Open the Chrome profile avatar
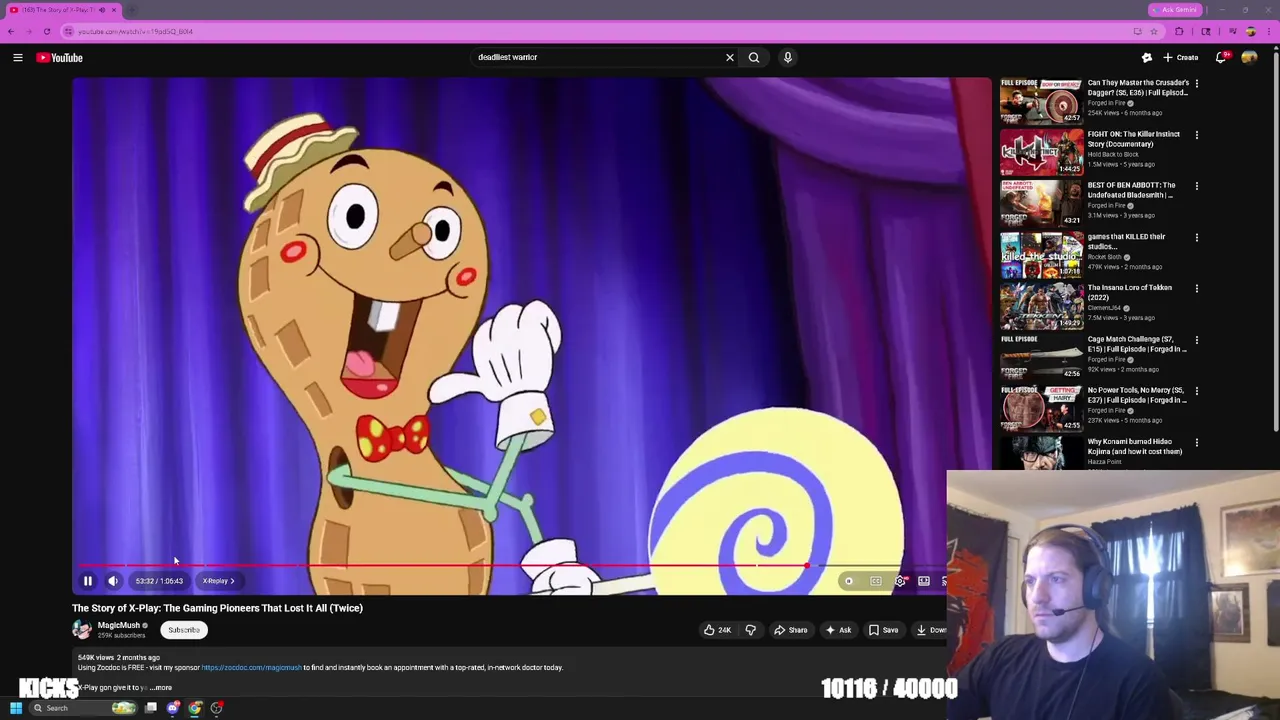 click(x=1250, y=31)
